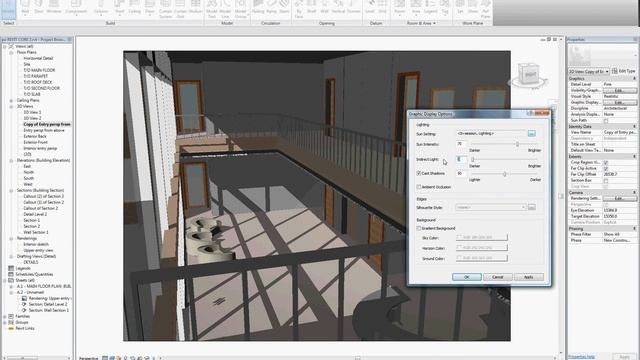Screen dimensions: 640x360
Task: Open the Interior sketch rendering
Action: (x=36, y=244)
